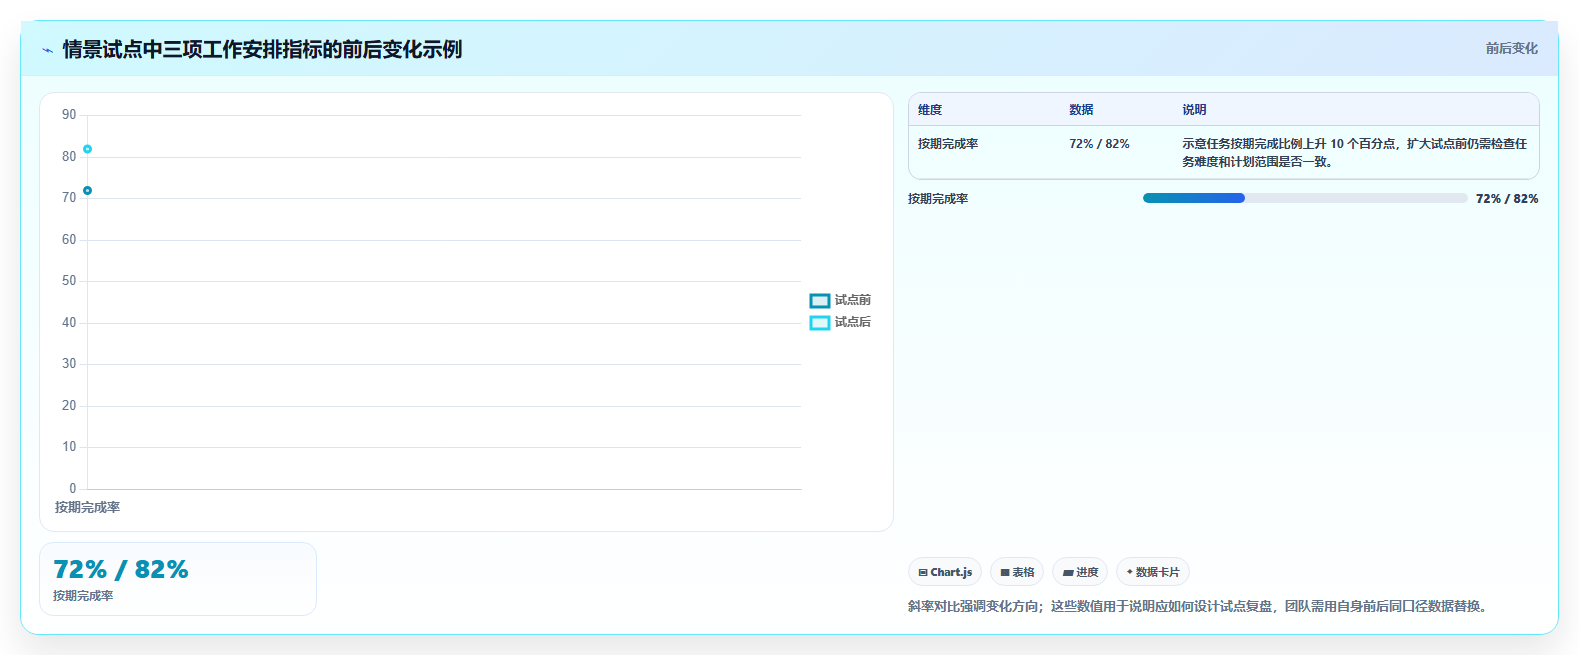The image size is (1579, 655).
Task: Toggle the 试点后 legend swatch
Action: (820, 323)
